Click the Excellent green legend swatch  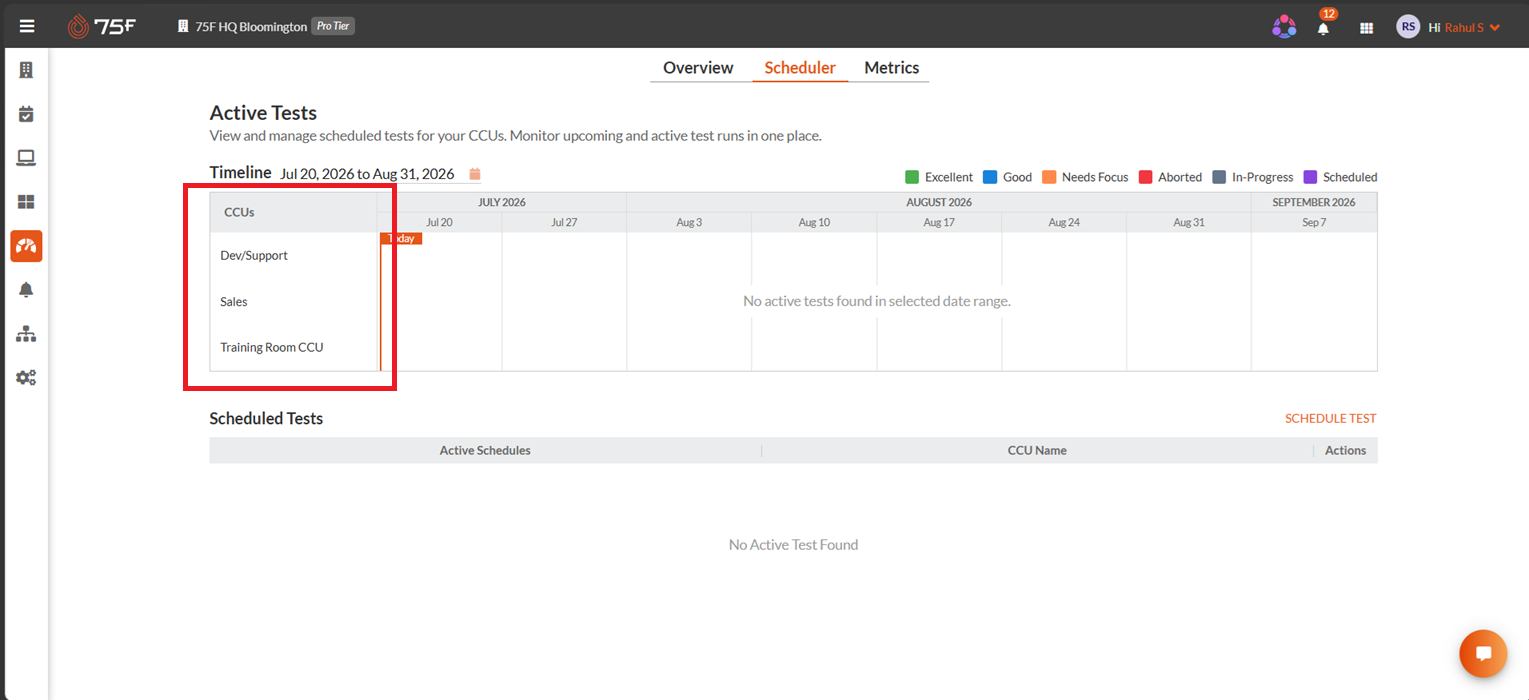click(912, 177)
